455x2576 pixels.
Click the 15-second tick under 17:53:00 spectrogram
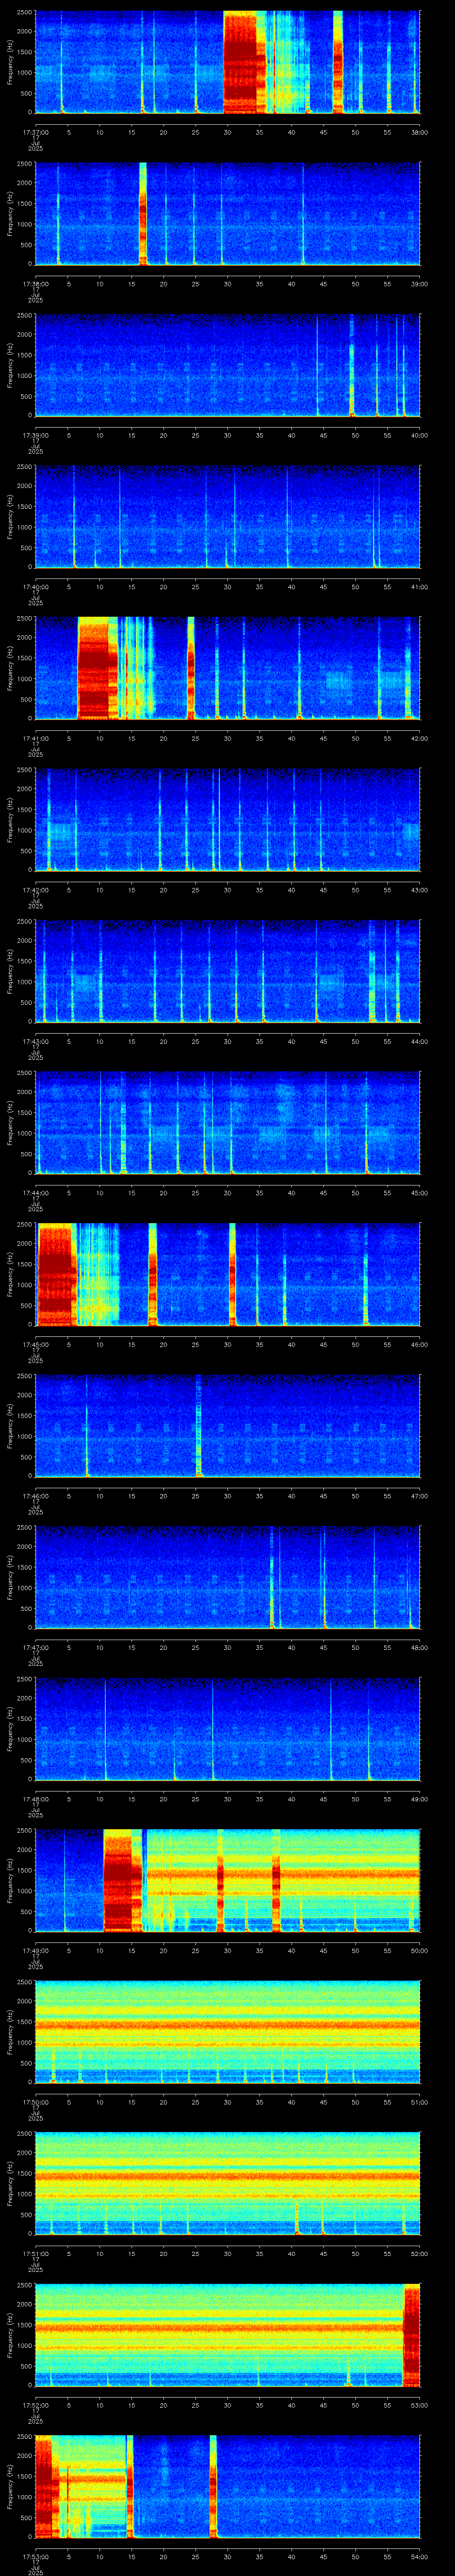point(131,2557)
